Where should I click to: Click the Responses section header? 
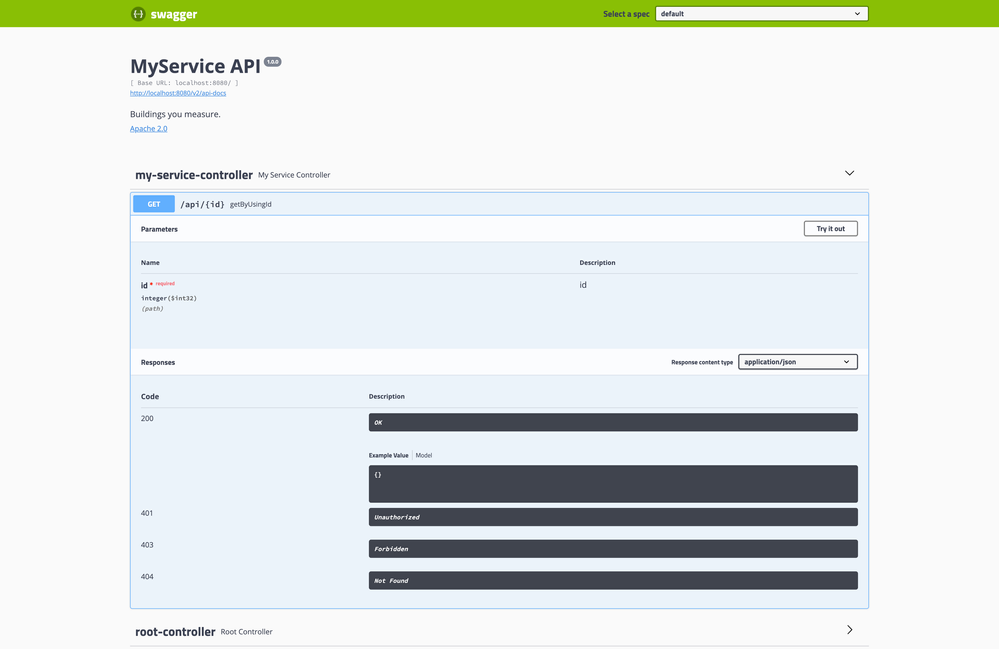point(158,362)
